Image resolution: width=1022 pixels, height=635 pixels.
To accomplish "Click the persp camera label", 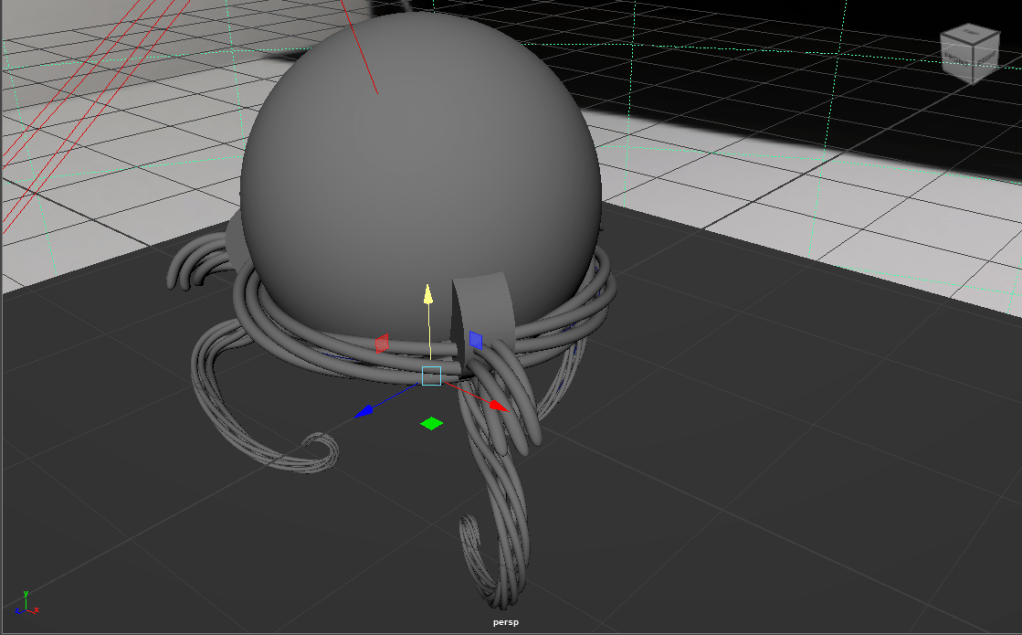I will 507,622.
